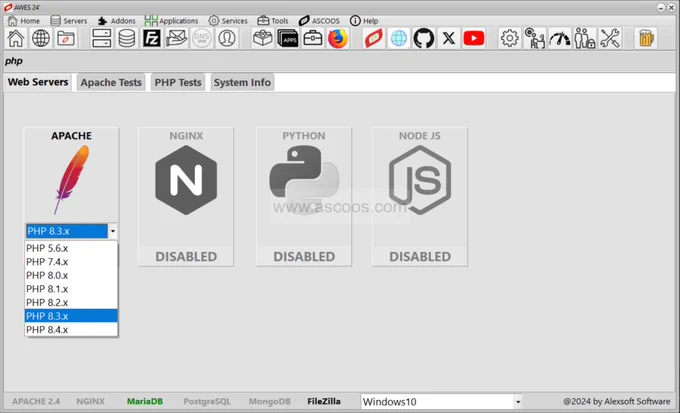The image size is (680, 413).
Task: Click the web servers rack icon
Action: pos(101,38)
